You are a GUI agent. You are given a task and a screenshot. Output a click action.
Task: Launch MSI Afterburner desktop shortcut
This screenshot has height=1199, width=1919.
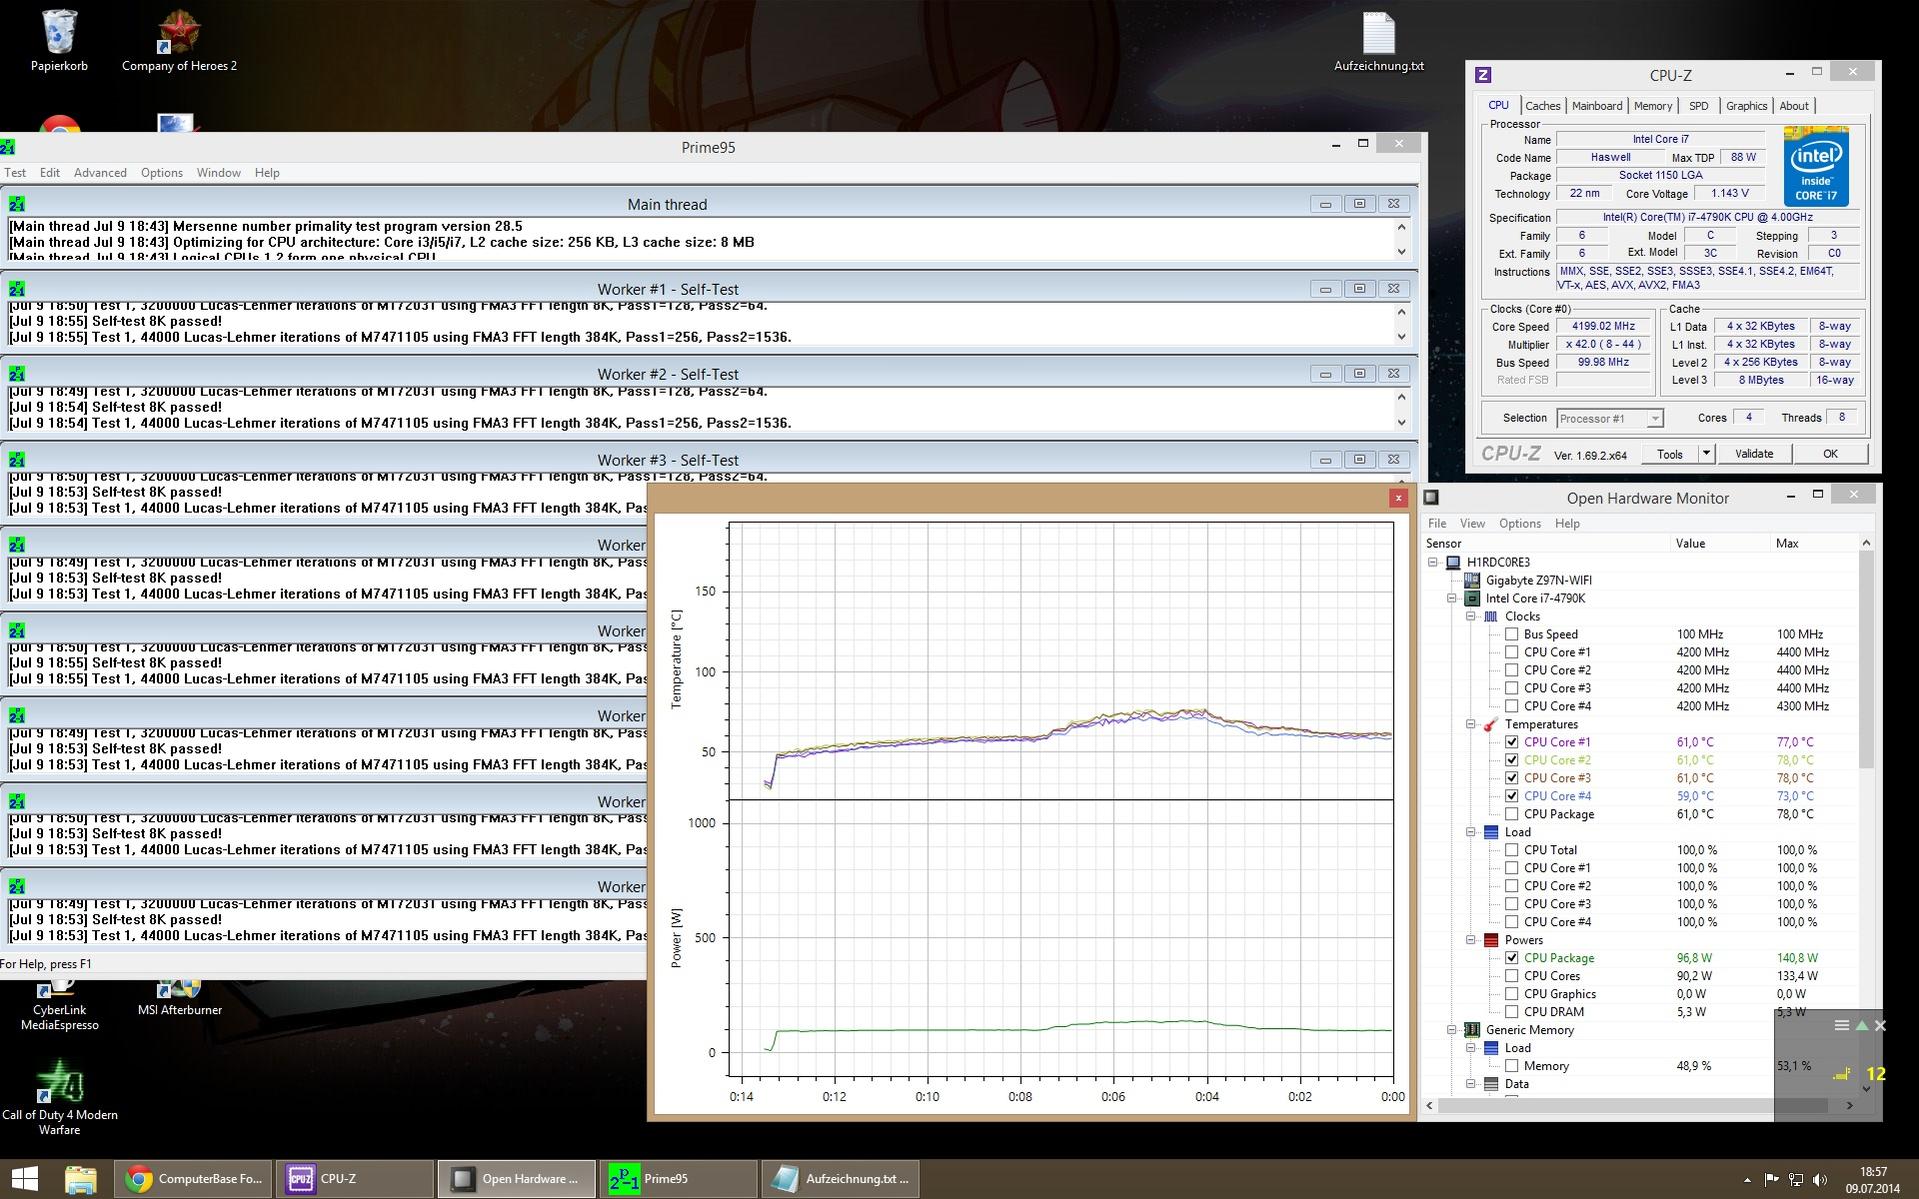pos(180,998)
